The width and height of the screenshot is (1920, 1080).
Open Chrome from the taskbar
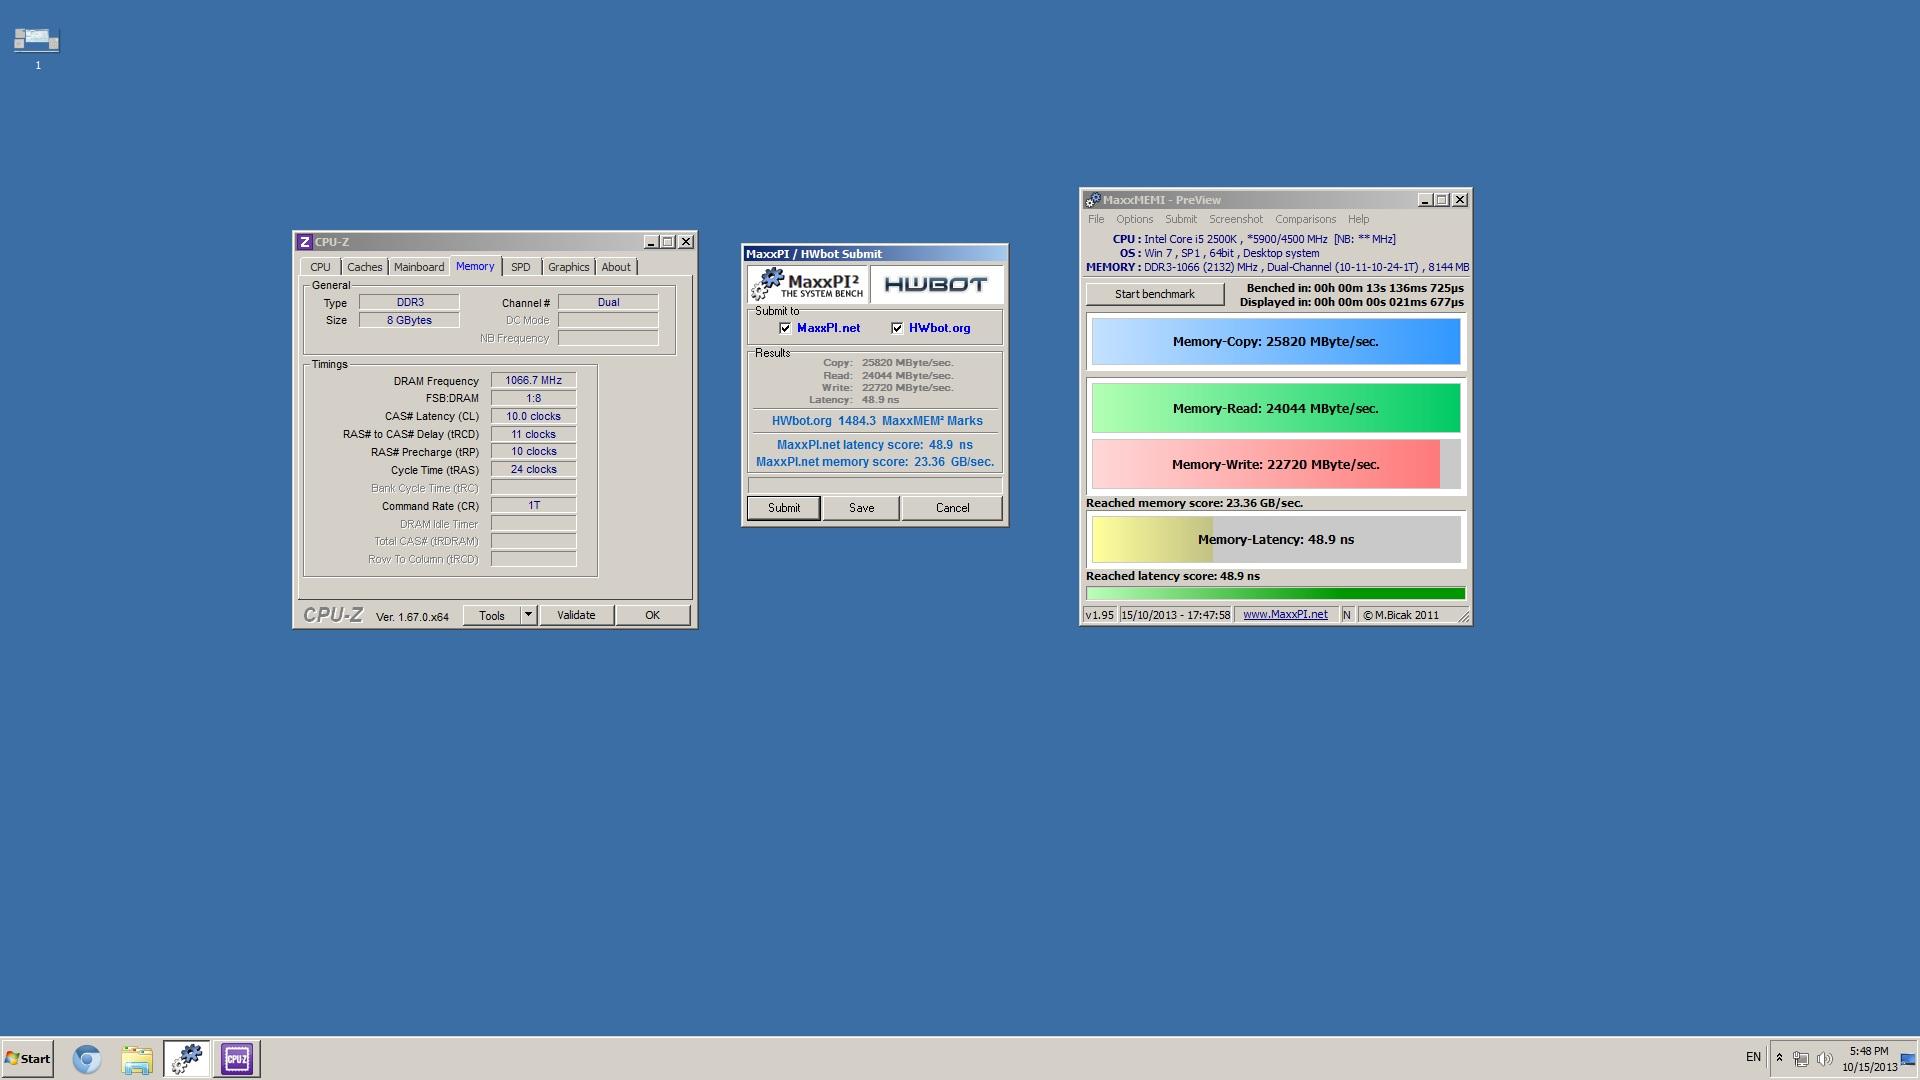coord(87,1059)
